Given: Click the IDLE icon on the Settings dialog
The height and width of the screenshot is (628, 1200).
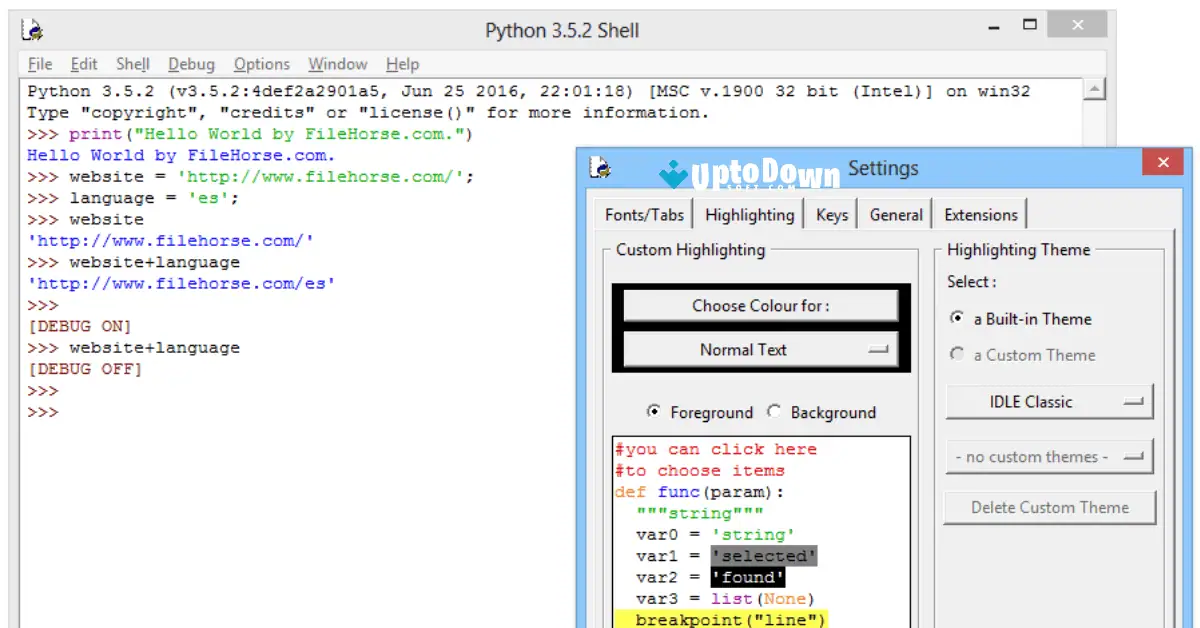Looking at the screenshot, I should tap(600, 168).
